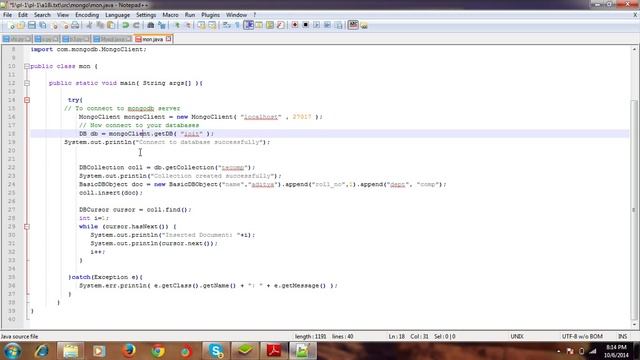Click the 'coll.insert(doc);' code line
The width and height of the screenshot is (640, 360).
(111, 193)
